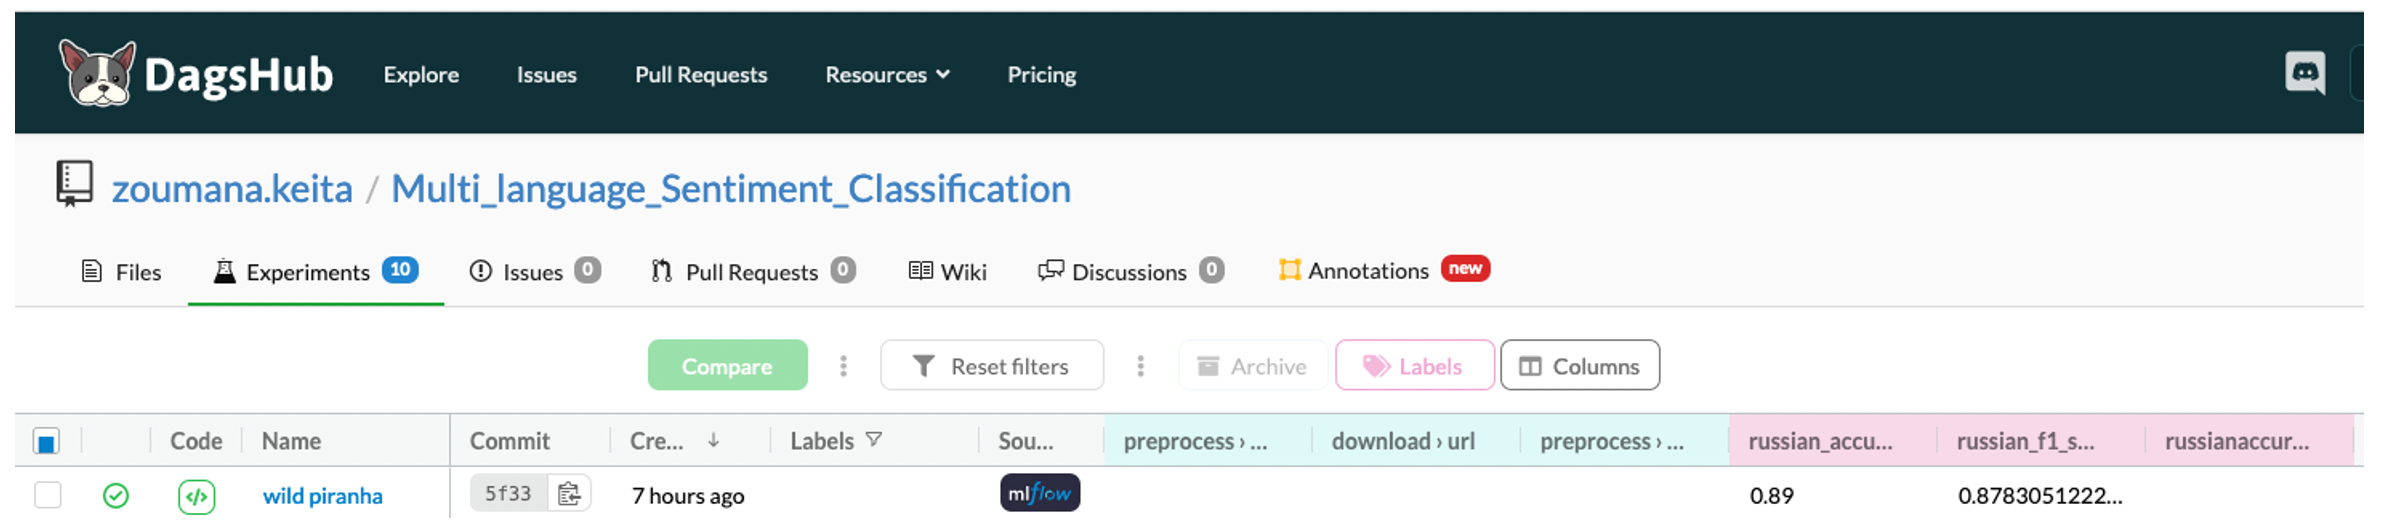Click the green success status check icon
The image size is (2382, 532).
[x=116, y=496]
